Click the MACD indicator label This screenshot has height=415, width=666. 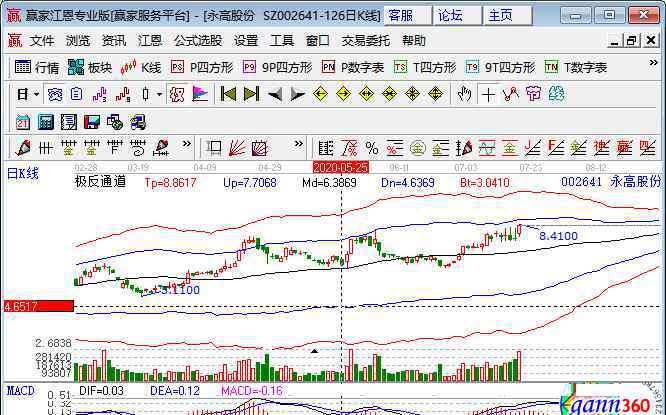click(21, 390)
